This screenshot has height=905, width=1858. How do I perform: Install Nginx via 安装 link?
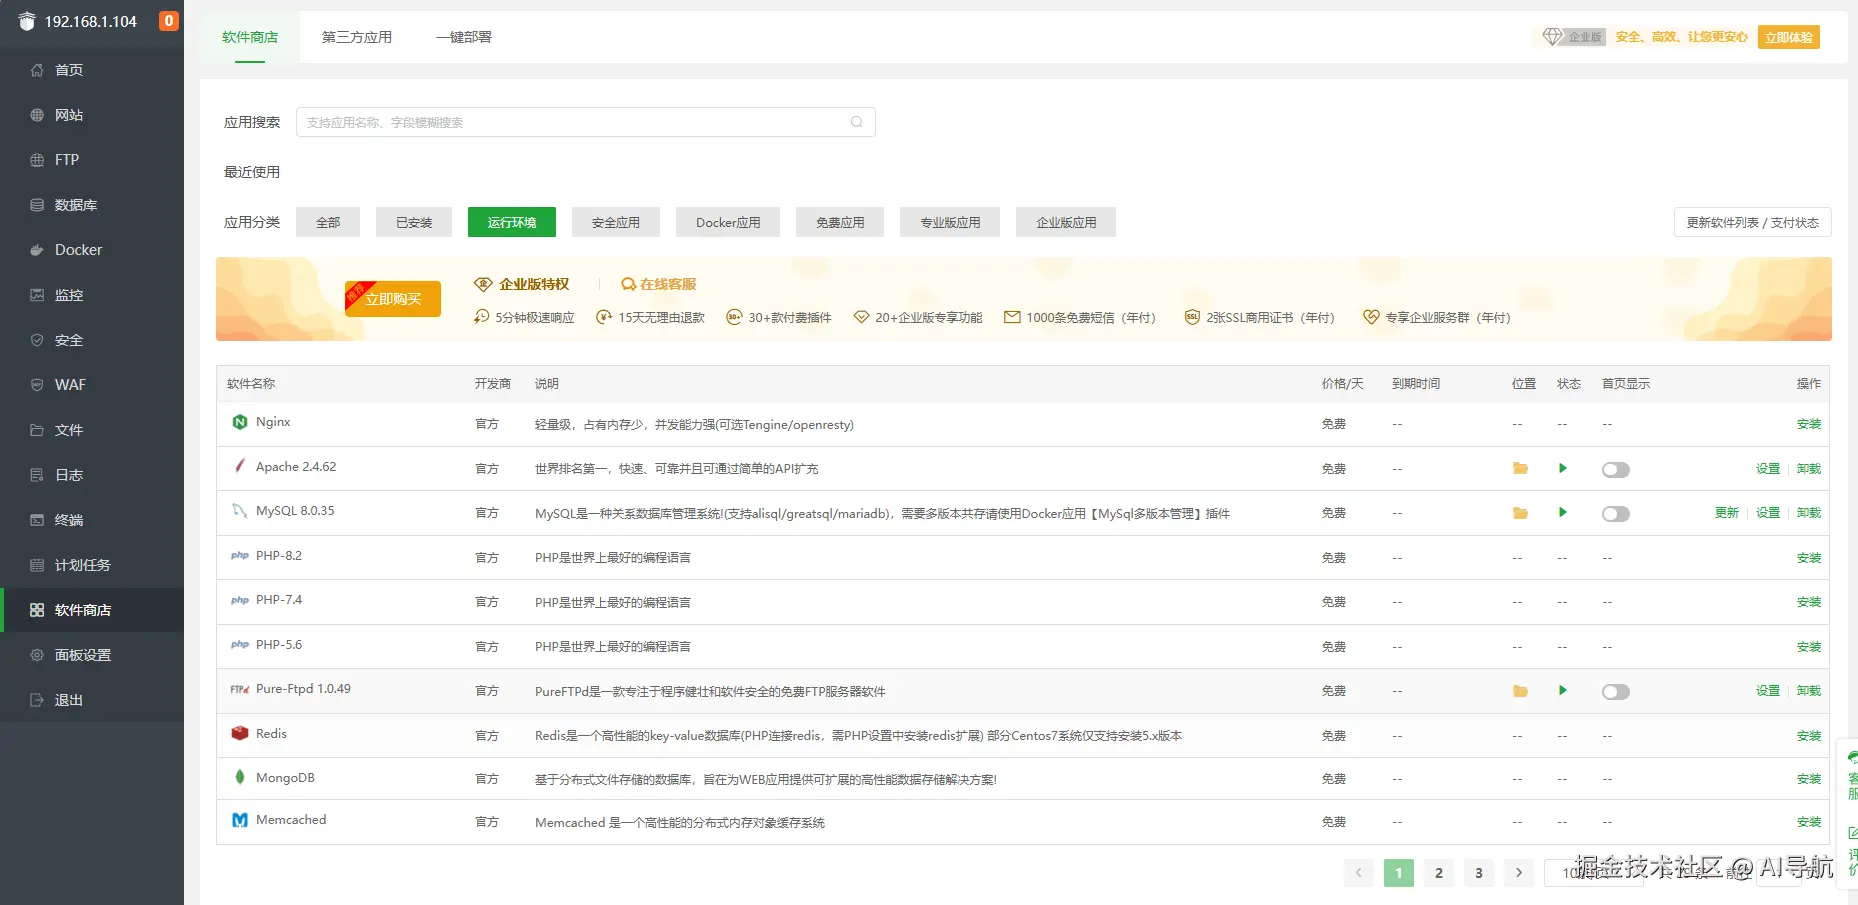(x=1809, y=424)
